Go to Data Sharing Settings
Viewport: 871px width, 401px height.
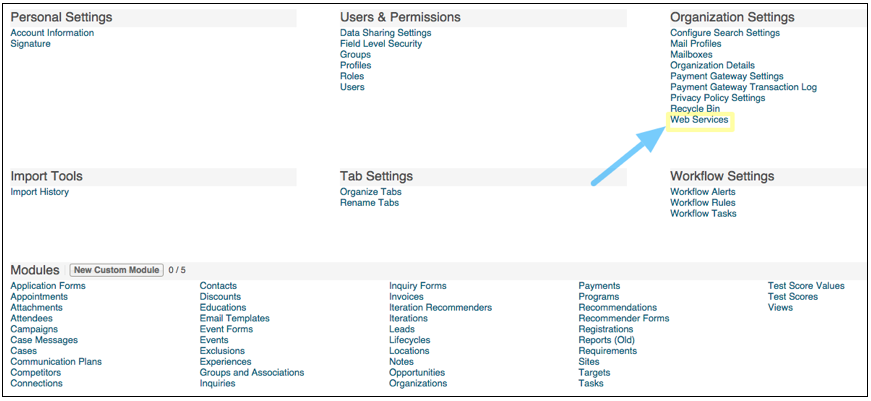[x=385, y=33]
